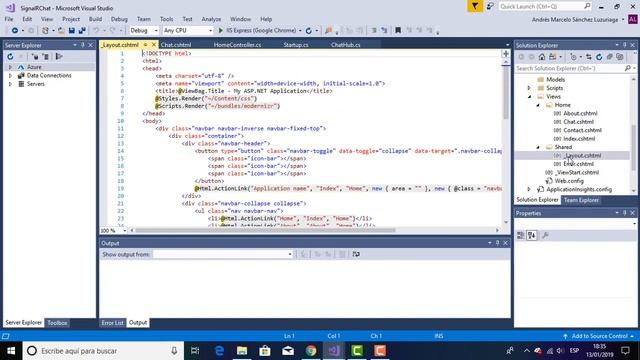Click Navigate Backward arrow in toolbar

pyautogui.click(x=15, y=31)
